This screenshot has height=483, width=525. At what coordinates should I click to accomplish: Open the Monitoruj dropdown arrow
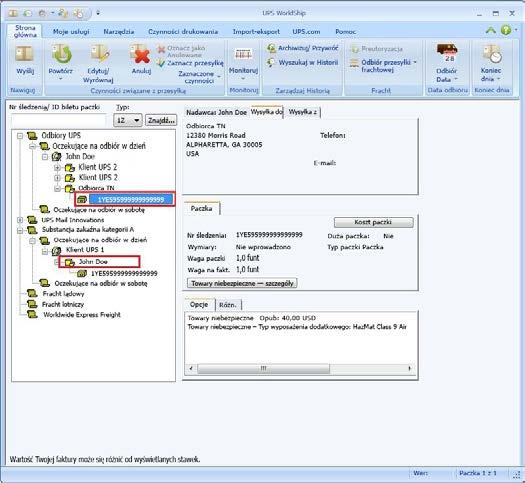tap(243, 79)
